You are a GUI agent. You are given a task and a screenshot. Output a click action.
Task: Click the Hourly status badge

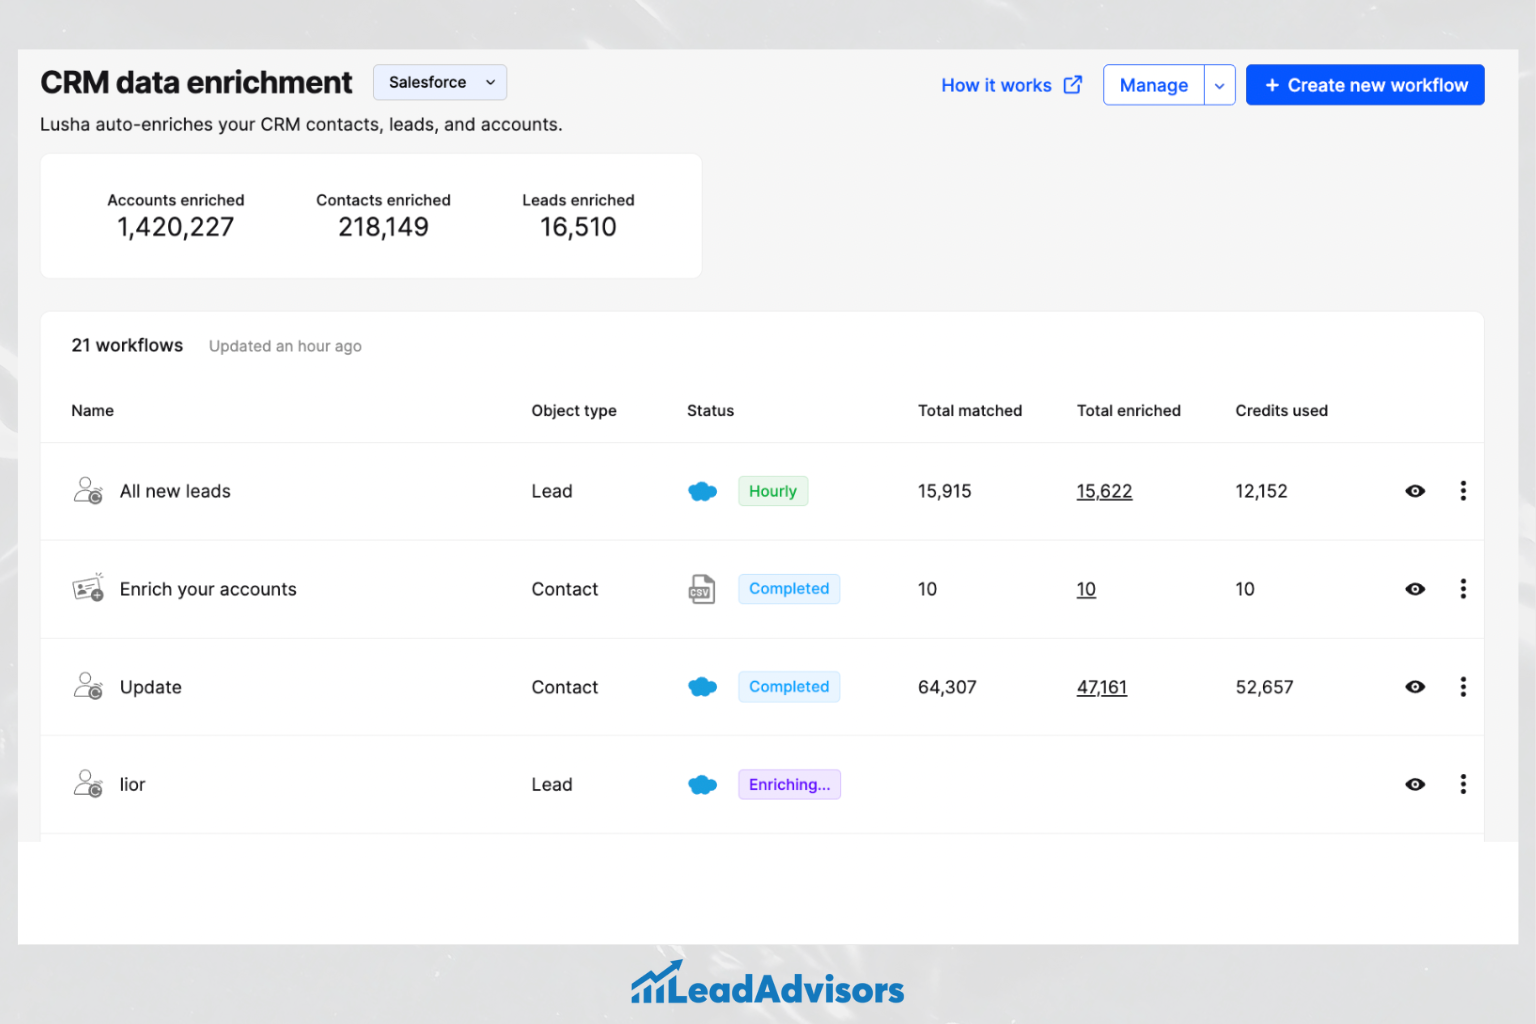773,491
